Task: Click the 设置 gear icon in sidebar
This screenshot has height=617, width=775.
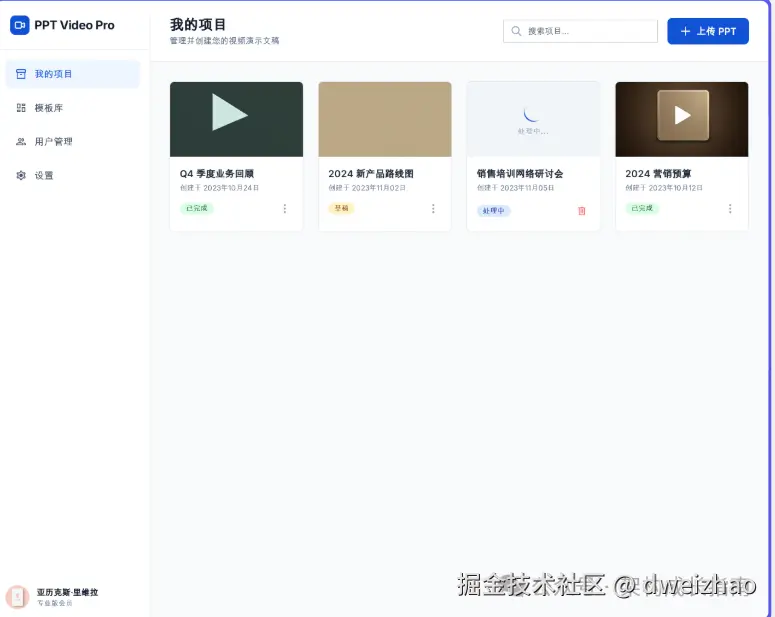Action: pyautogui.click(x=21, y=176)
